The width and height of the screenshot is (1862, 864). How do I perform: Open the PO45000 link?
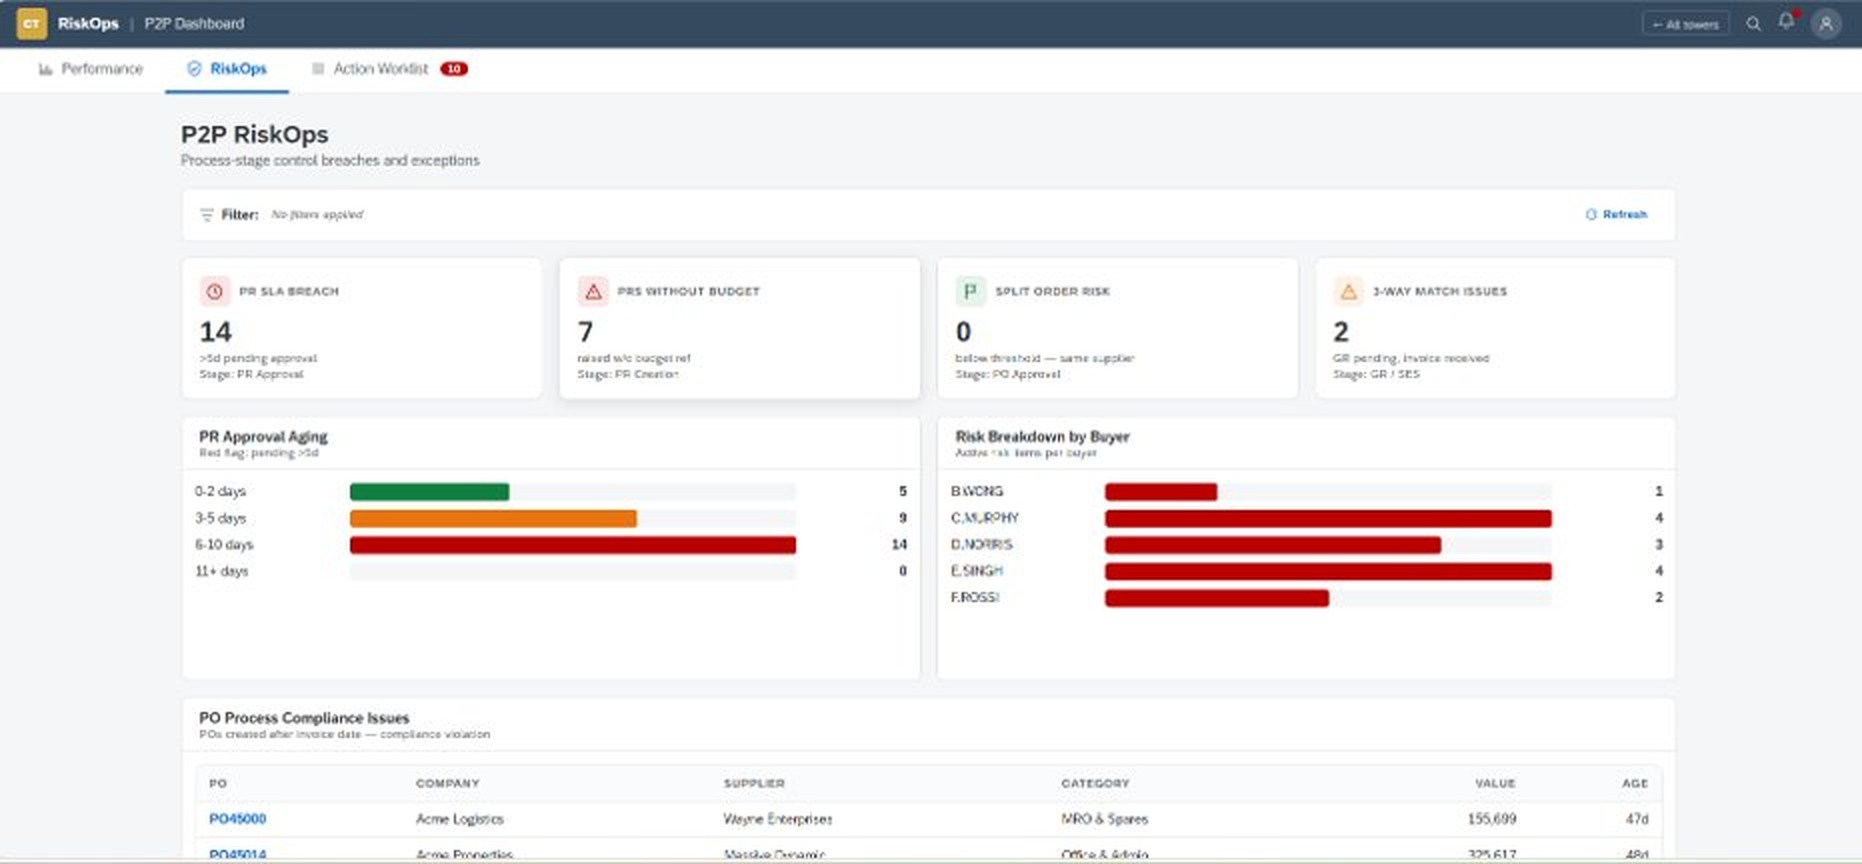coord(237,819)
